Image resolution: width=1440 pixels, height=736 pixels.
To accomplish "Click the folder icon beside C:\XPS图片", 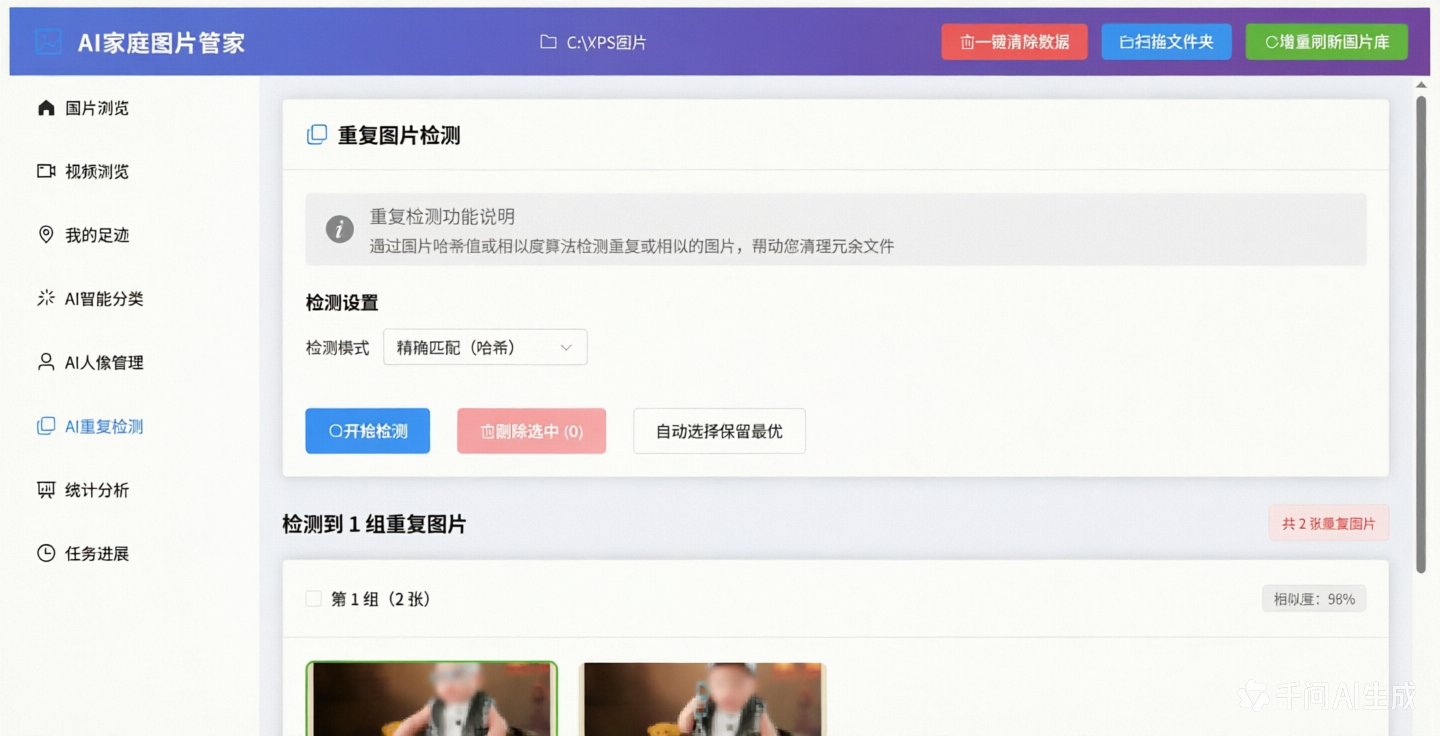I will coord(548,42).
